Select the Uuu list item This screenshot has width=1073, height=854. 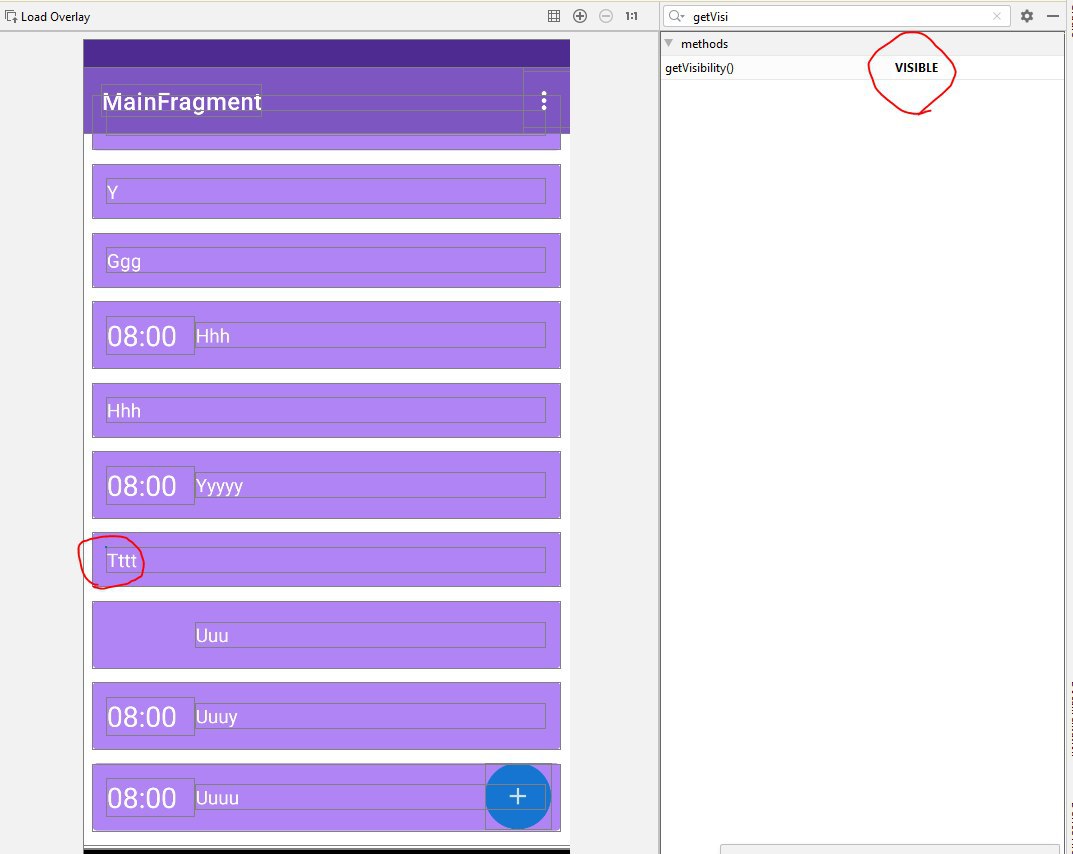(x=326, y=635)
